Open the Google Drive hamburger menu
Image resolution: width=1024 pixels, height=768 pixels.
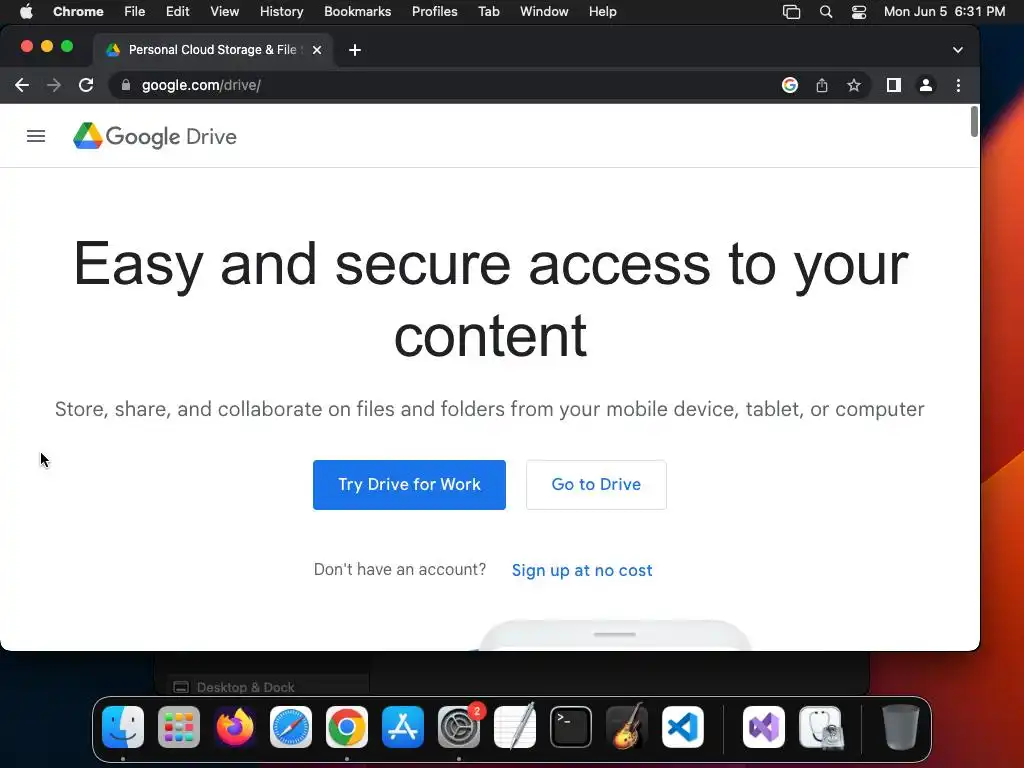coord(36,136)
